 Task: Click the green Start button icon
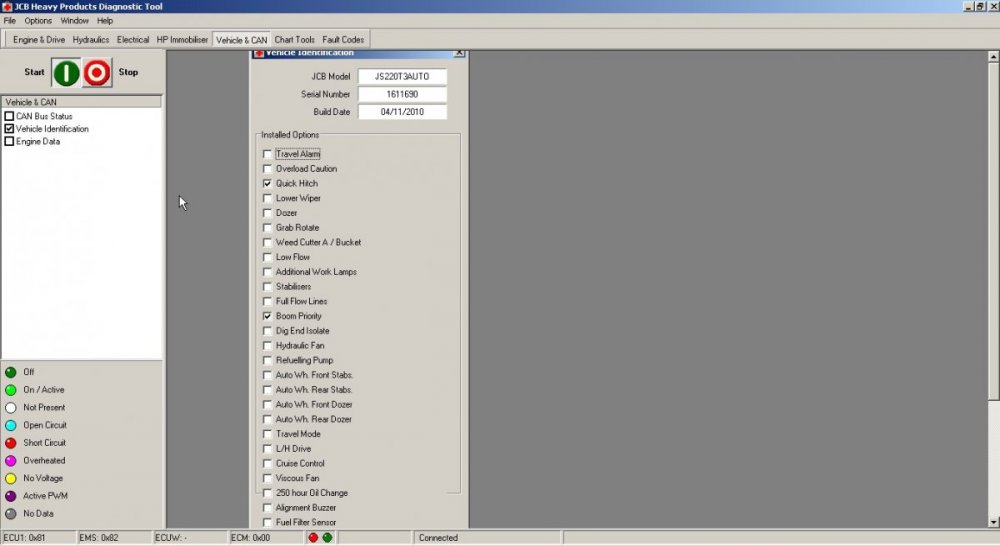66,73
